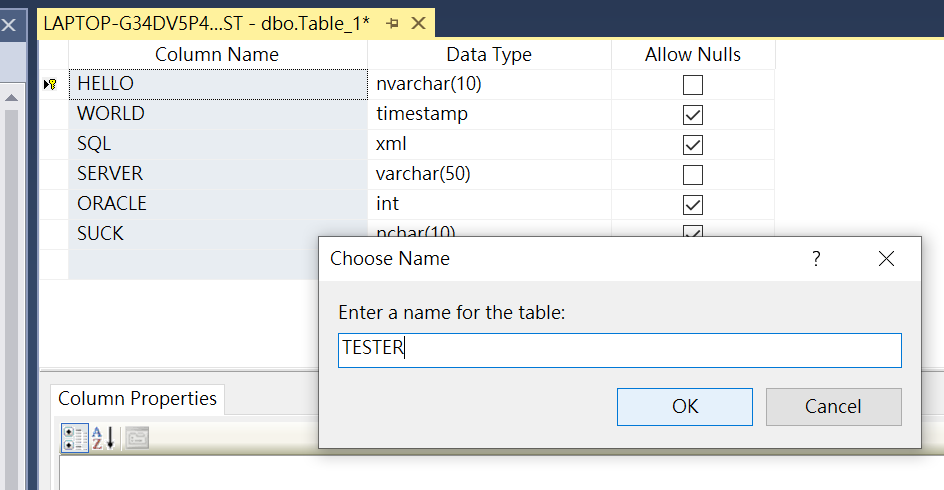Close the left side panel with X
The width and height of the screenshot is (944, 490).
pyautogui.click(x=8, y=24)
